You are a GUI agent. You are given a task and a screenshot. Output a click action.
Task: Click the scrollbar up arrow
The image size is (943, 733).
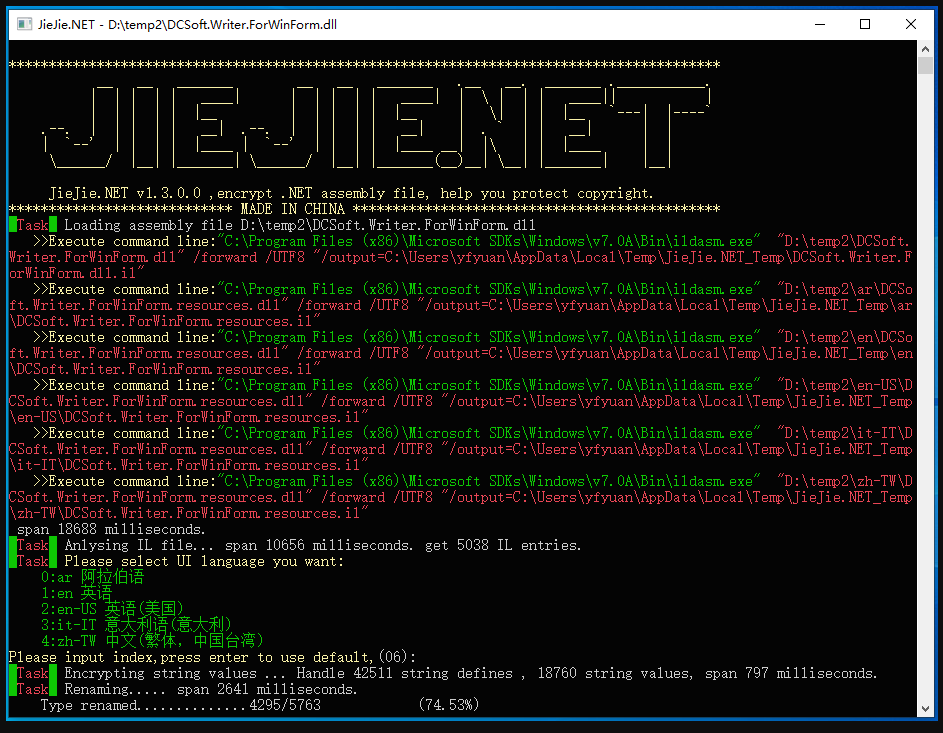(926, 49)
